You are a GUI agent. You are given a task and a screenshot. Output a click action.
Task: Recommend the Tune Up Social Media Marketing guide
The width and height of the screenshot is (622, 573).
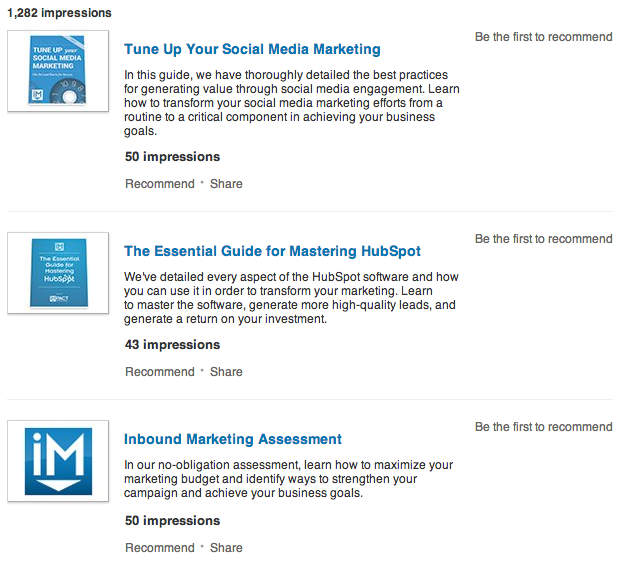[159, 184]
